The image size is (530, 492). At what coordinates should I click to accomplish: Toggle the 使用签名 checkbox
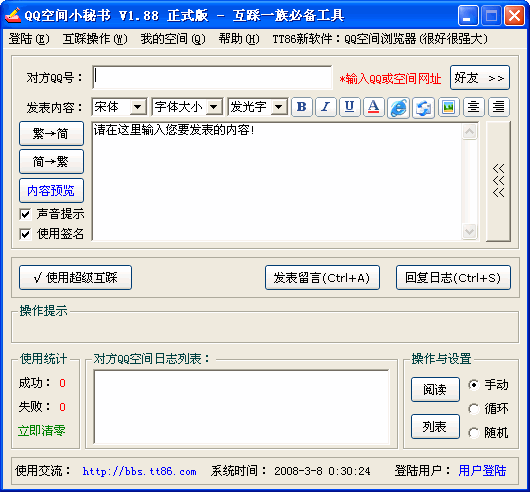click(x=25, y=234)
